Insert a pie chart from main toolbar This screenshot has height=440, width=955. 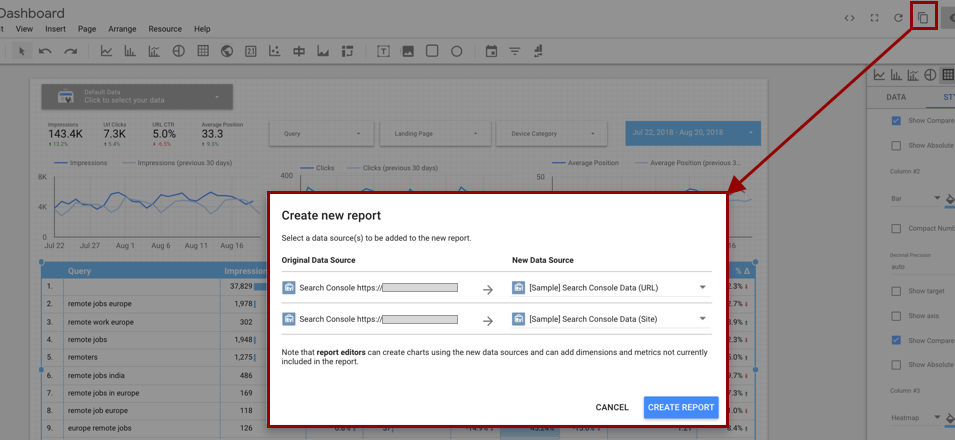[178, 51]
